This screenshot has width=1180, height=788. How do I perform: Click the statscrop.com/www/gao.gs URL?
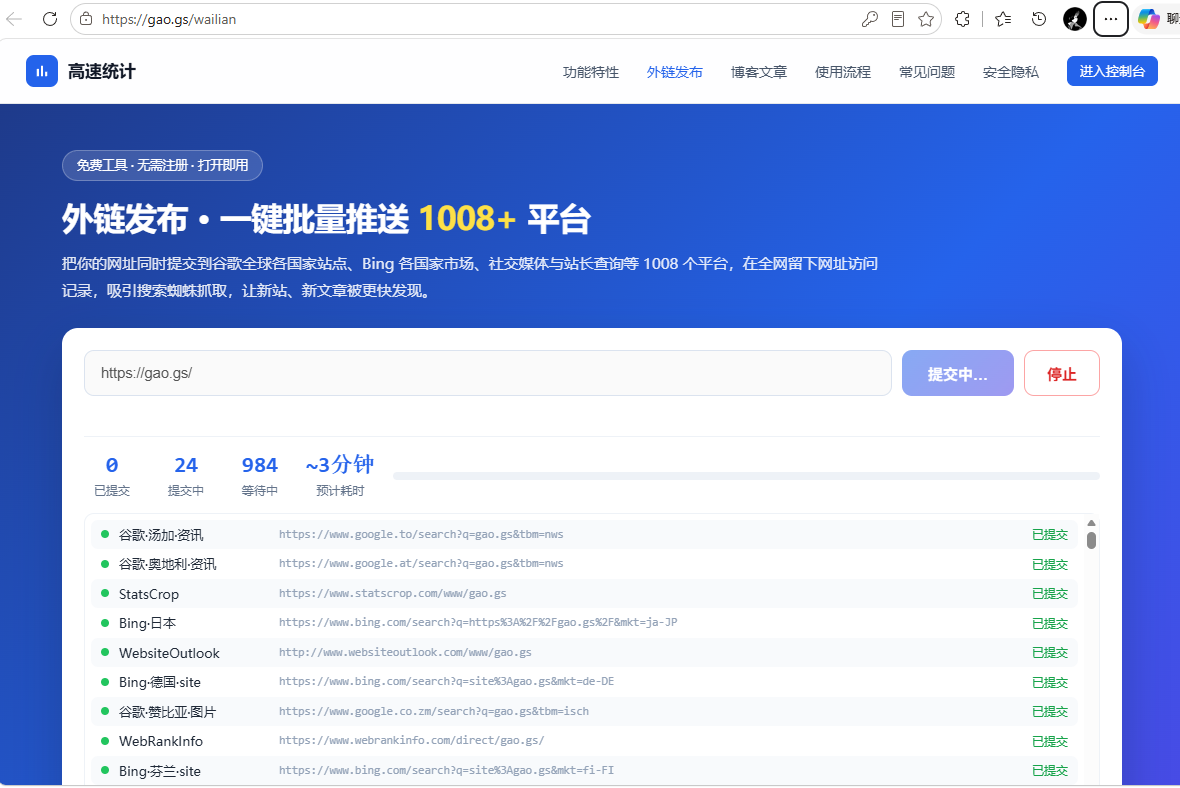[392, 593]
